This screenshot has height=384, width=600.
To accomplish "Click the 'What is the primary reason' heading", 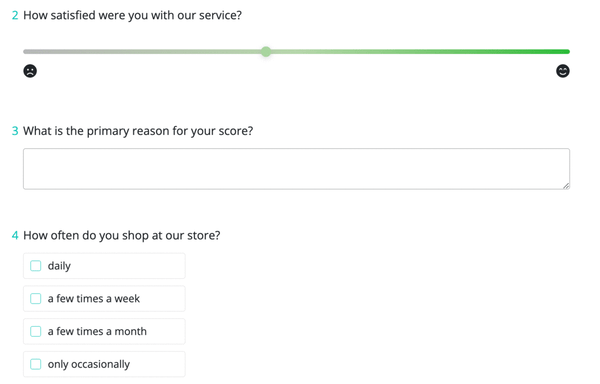I will (138, 131).
